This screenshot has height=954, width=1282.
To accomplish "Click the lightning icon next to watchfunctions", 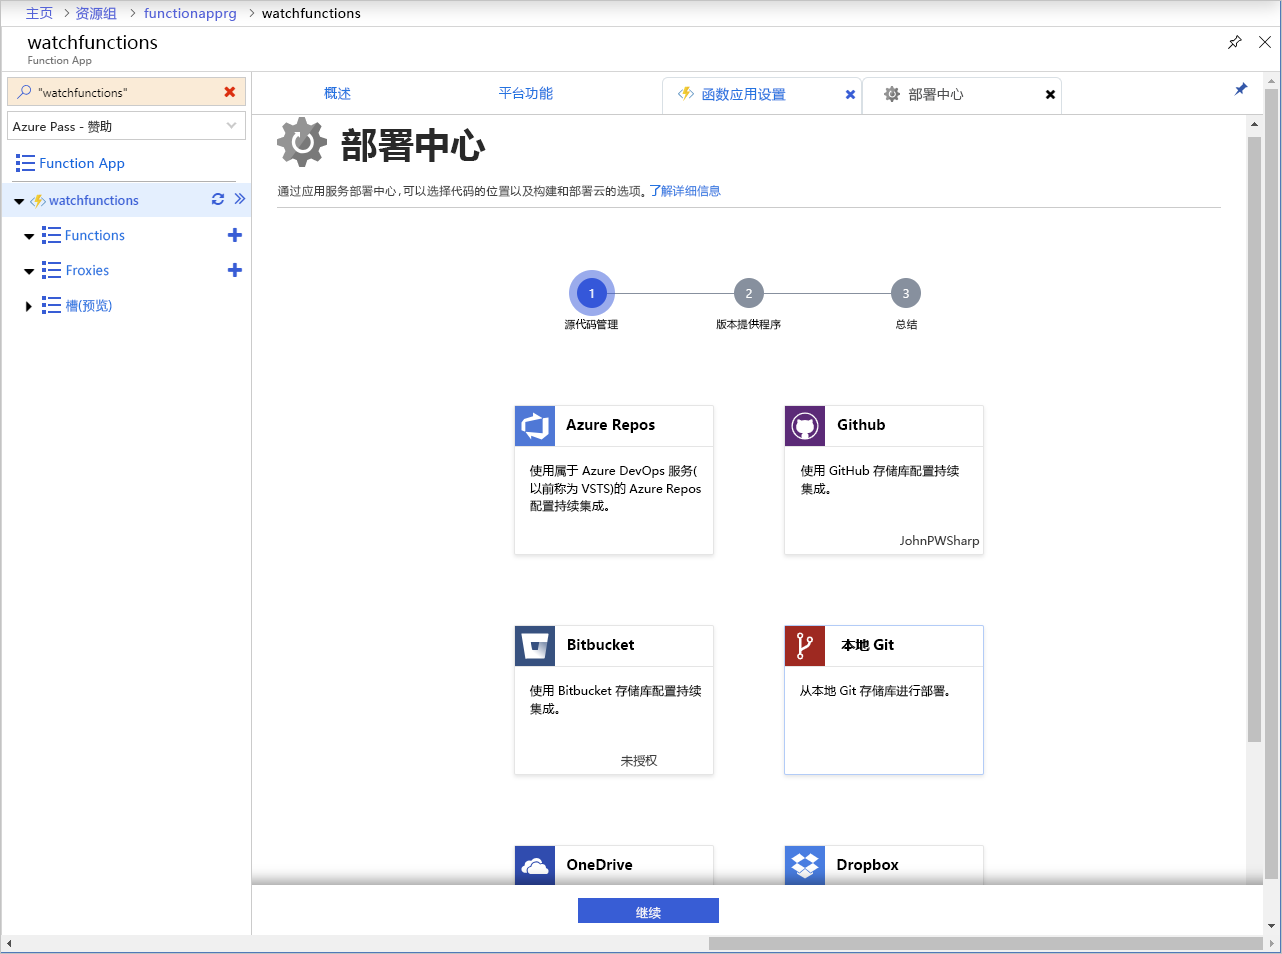I will [38, 200].
